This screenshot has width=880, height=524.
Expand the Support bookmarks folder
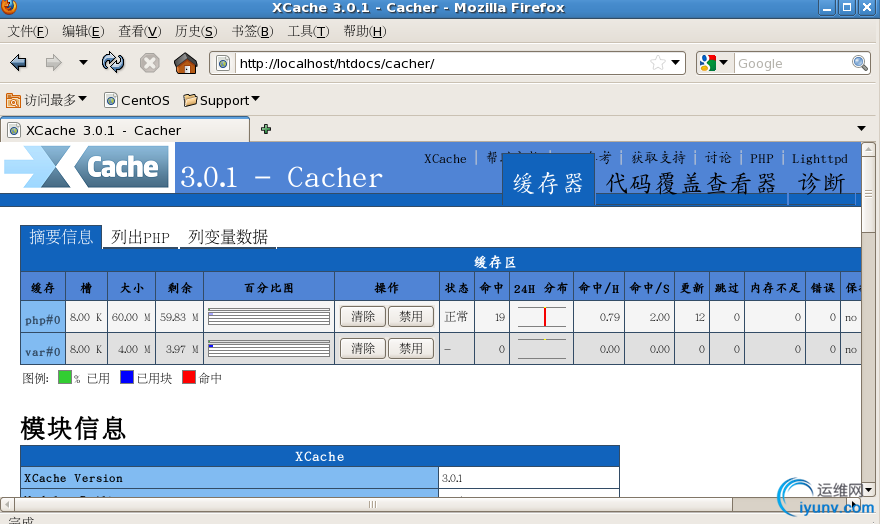point(221,100)
